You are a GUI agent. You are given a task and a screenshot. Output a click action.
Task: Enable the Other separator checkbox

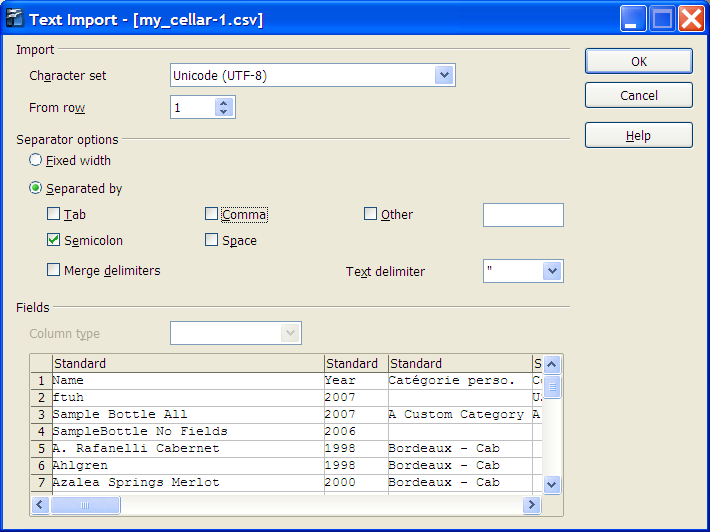[x=370, y=214]
